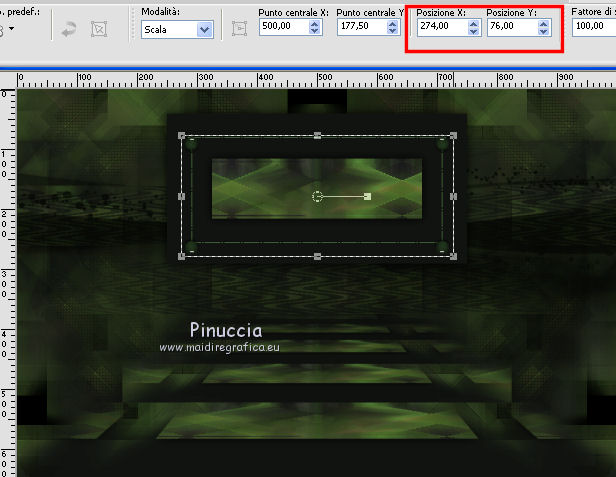This screenshot has height=477, width=616.
Task: Click the left-middle selection handle
Action: [x=182, y=196]
